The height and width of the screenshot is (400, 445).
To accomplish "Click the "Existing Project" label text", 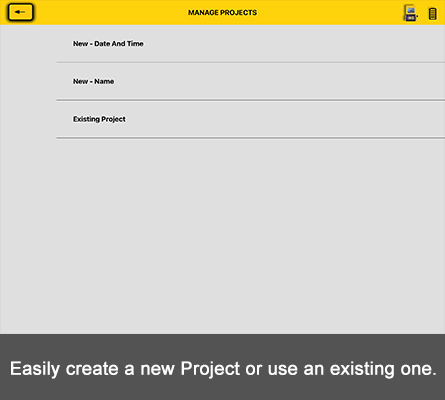I will pyautogui.click(x=99, y=119).
